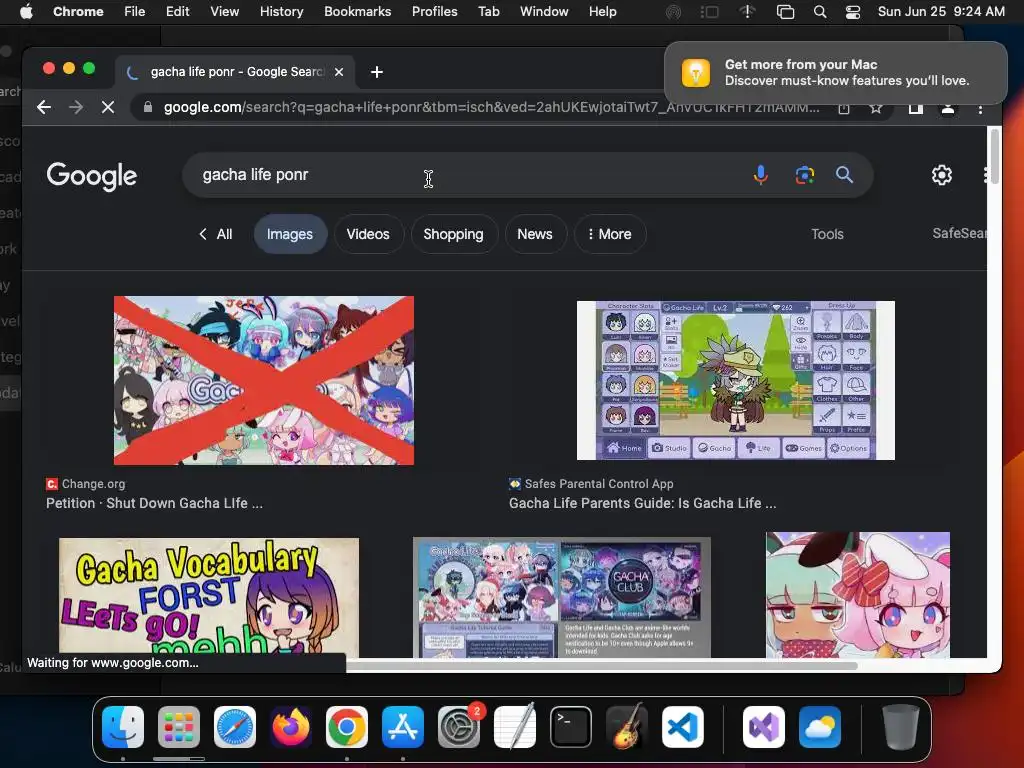Open Chrome three-dot menu
Screen dimensions: 1024x768
point(980,108)
